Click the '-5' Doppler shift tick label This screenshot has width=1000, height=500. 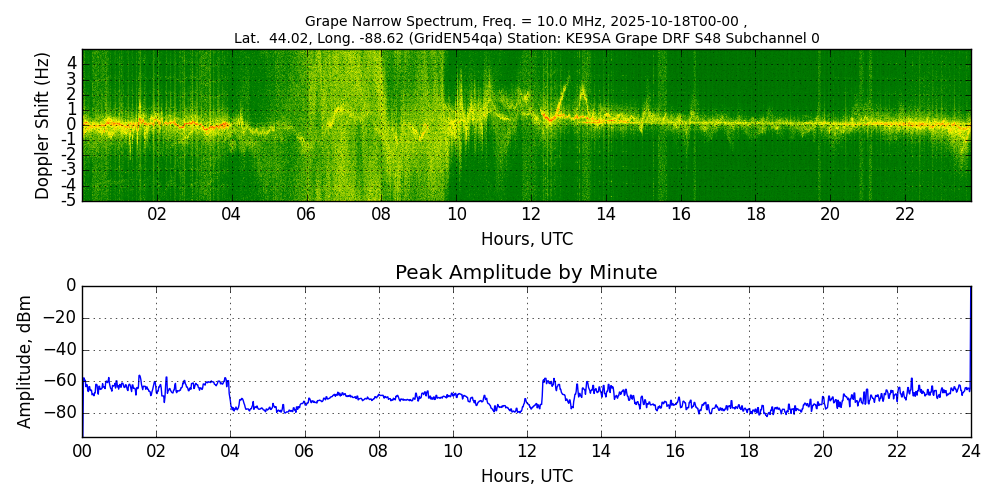tap(68, 200)
